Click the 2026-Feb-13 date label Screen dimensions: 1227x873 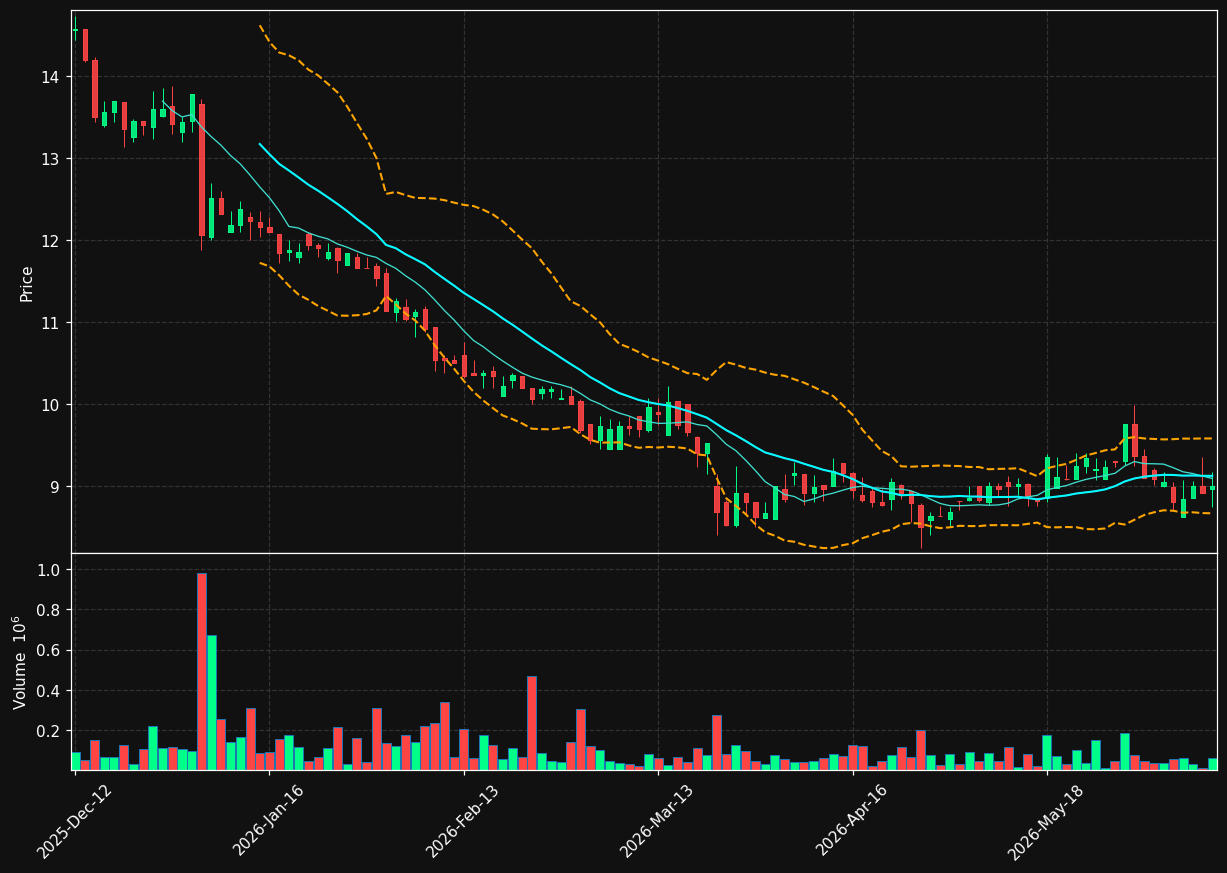point(463,821)
